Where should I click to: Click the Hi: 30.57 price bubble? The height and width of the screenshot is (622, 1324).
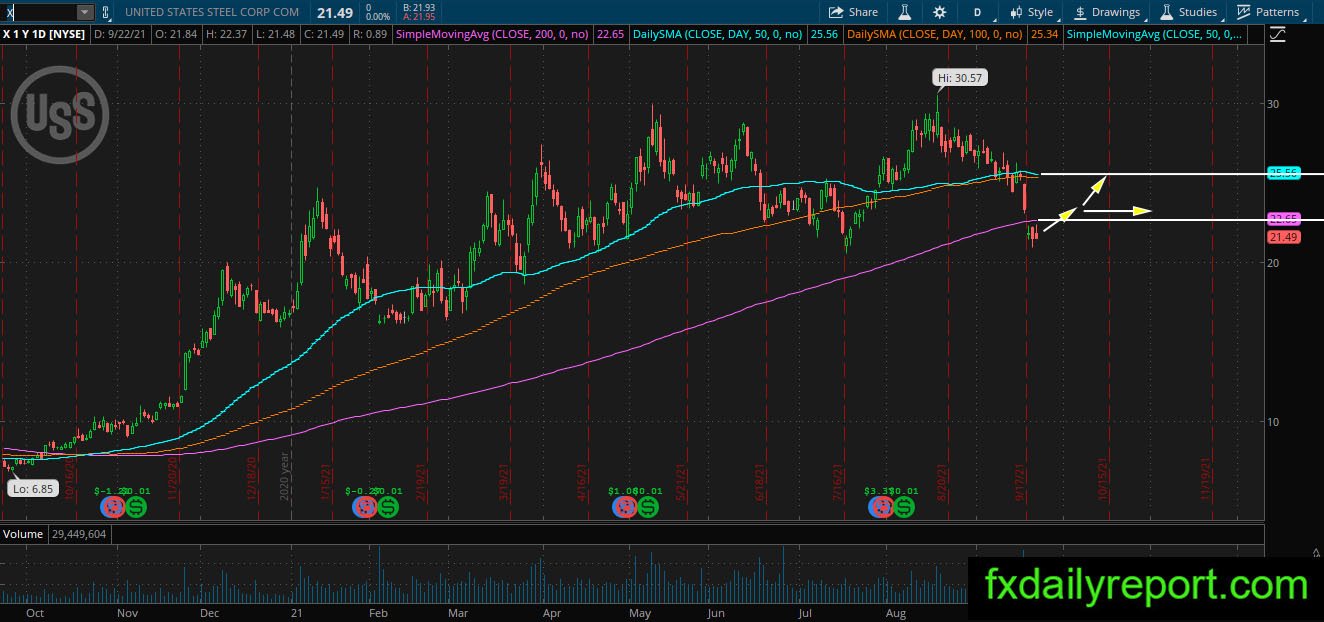coord(960,77)
